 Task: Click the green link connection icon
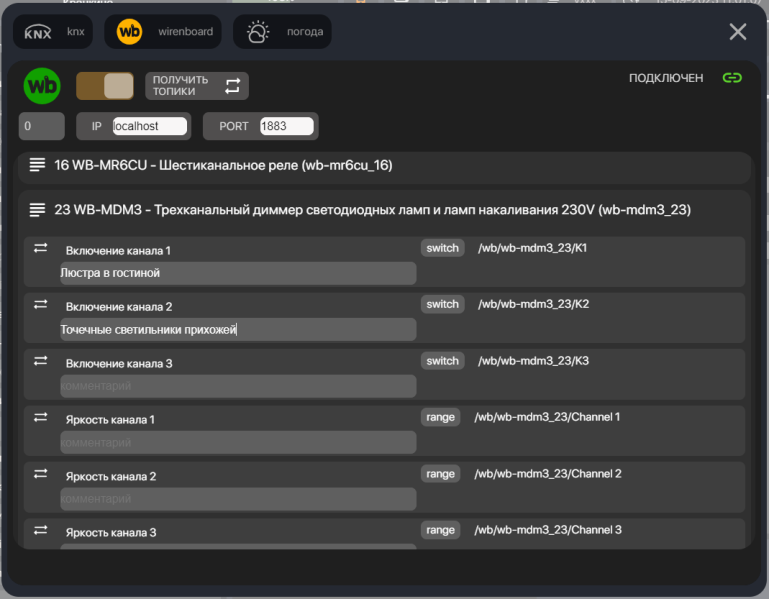732,78
